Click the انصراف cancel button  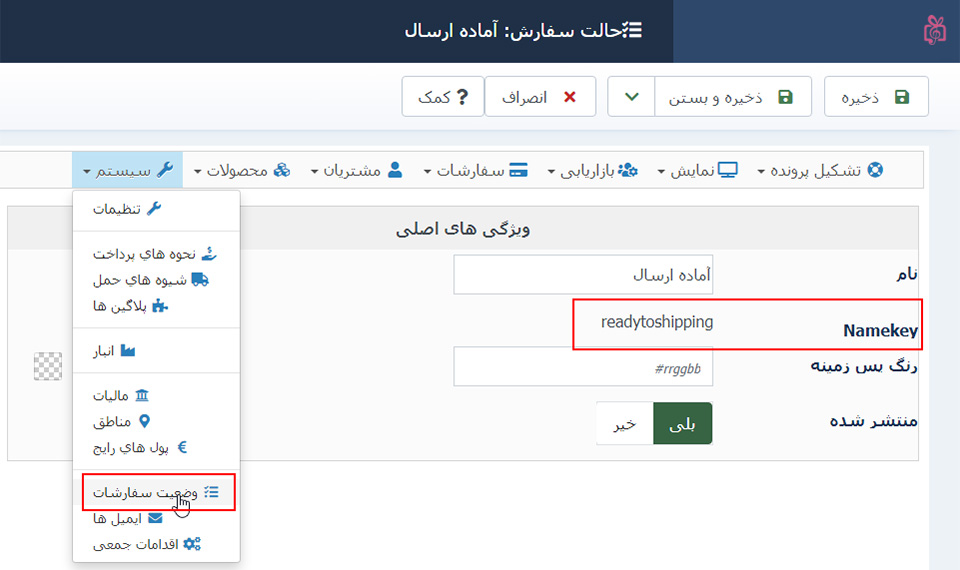540,97
